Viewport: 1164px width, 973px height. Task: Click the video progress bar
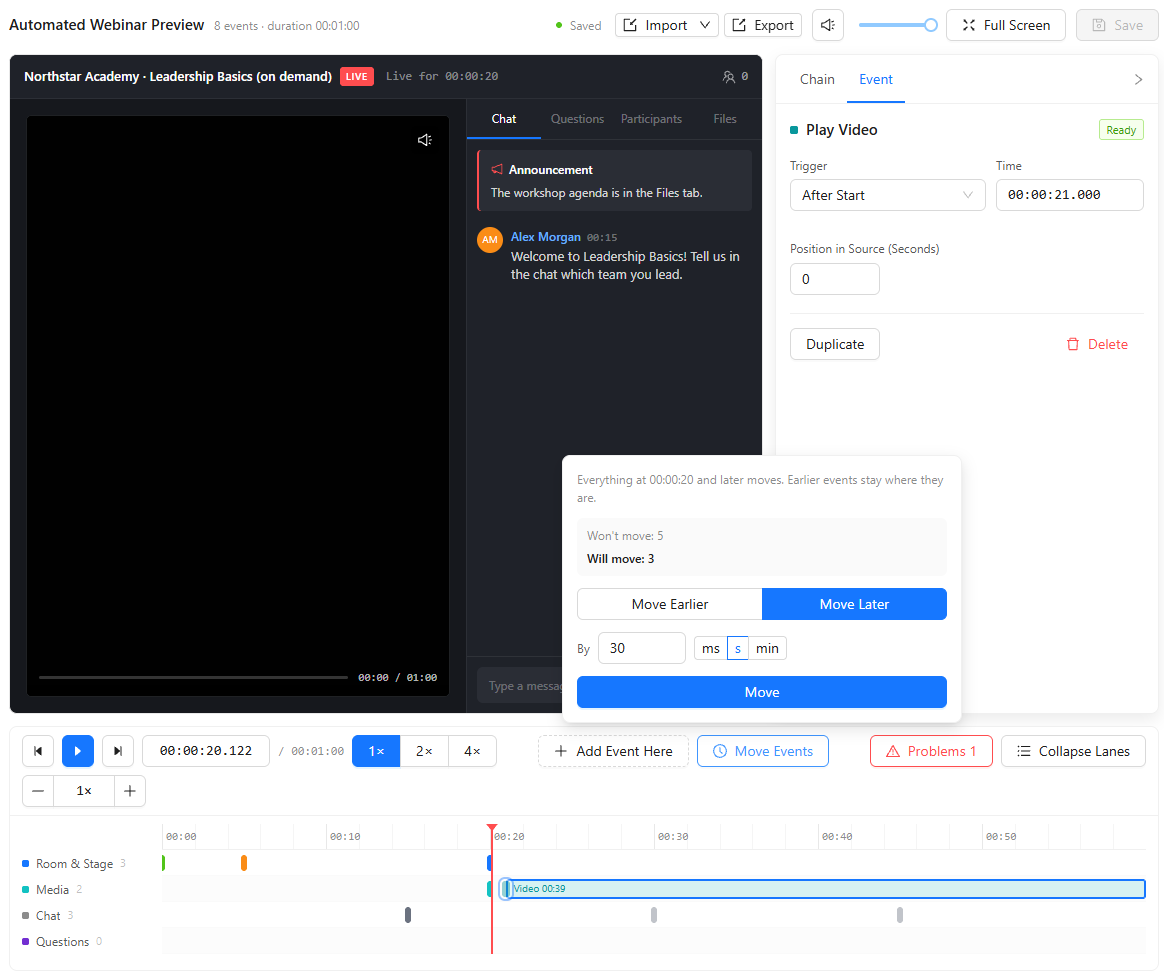tap(193, 678)
